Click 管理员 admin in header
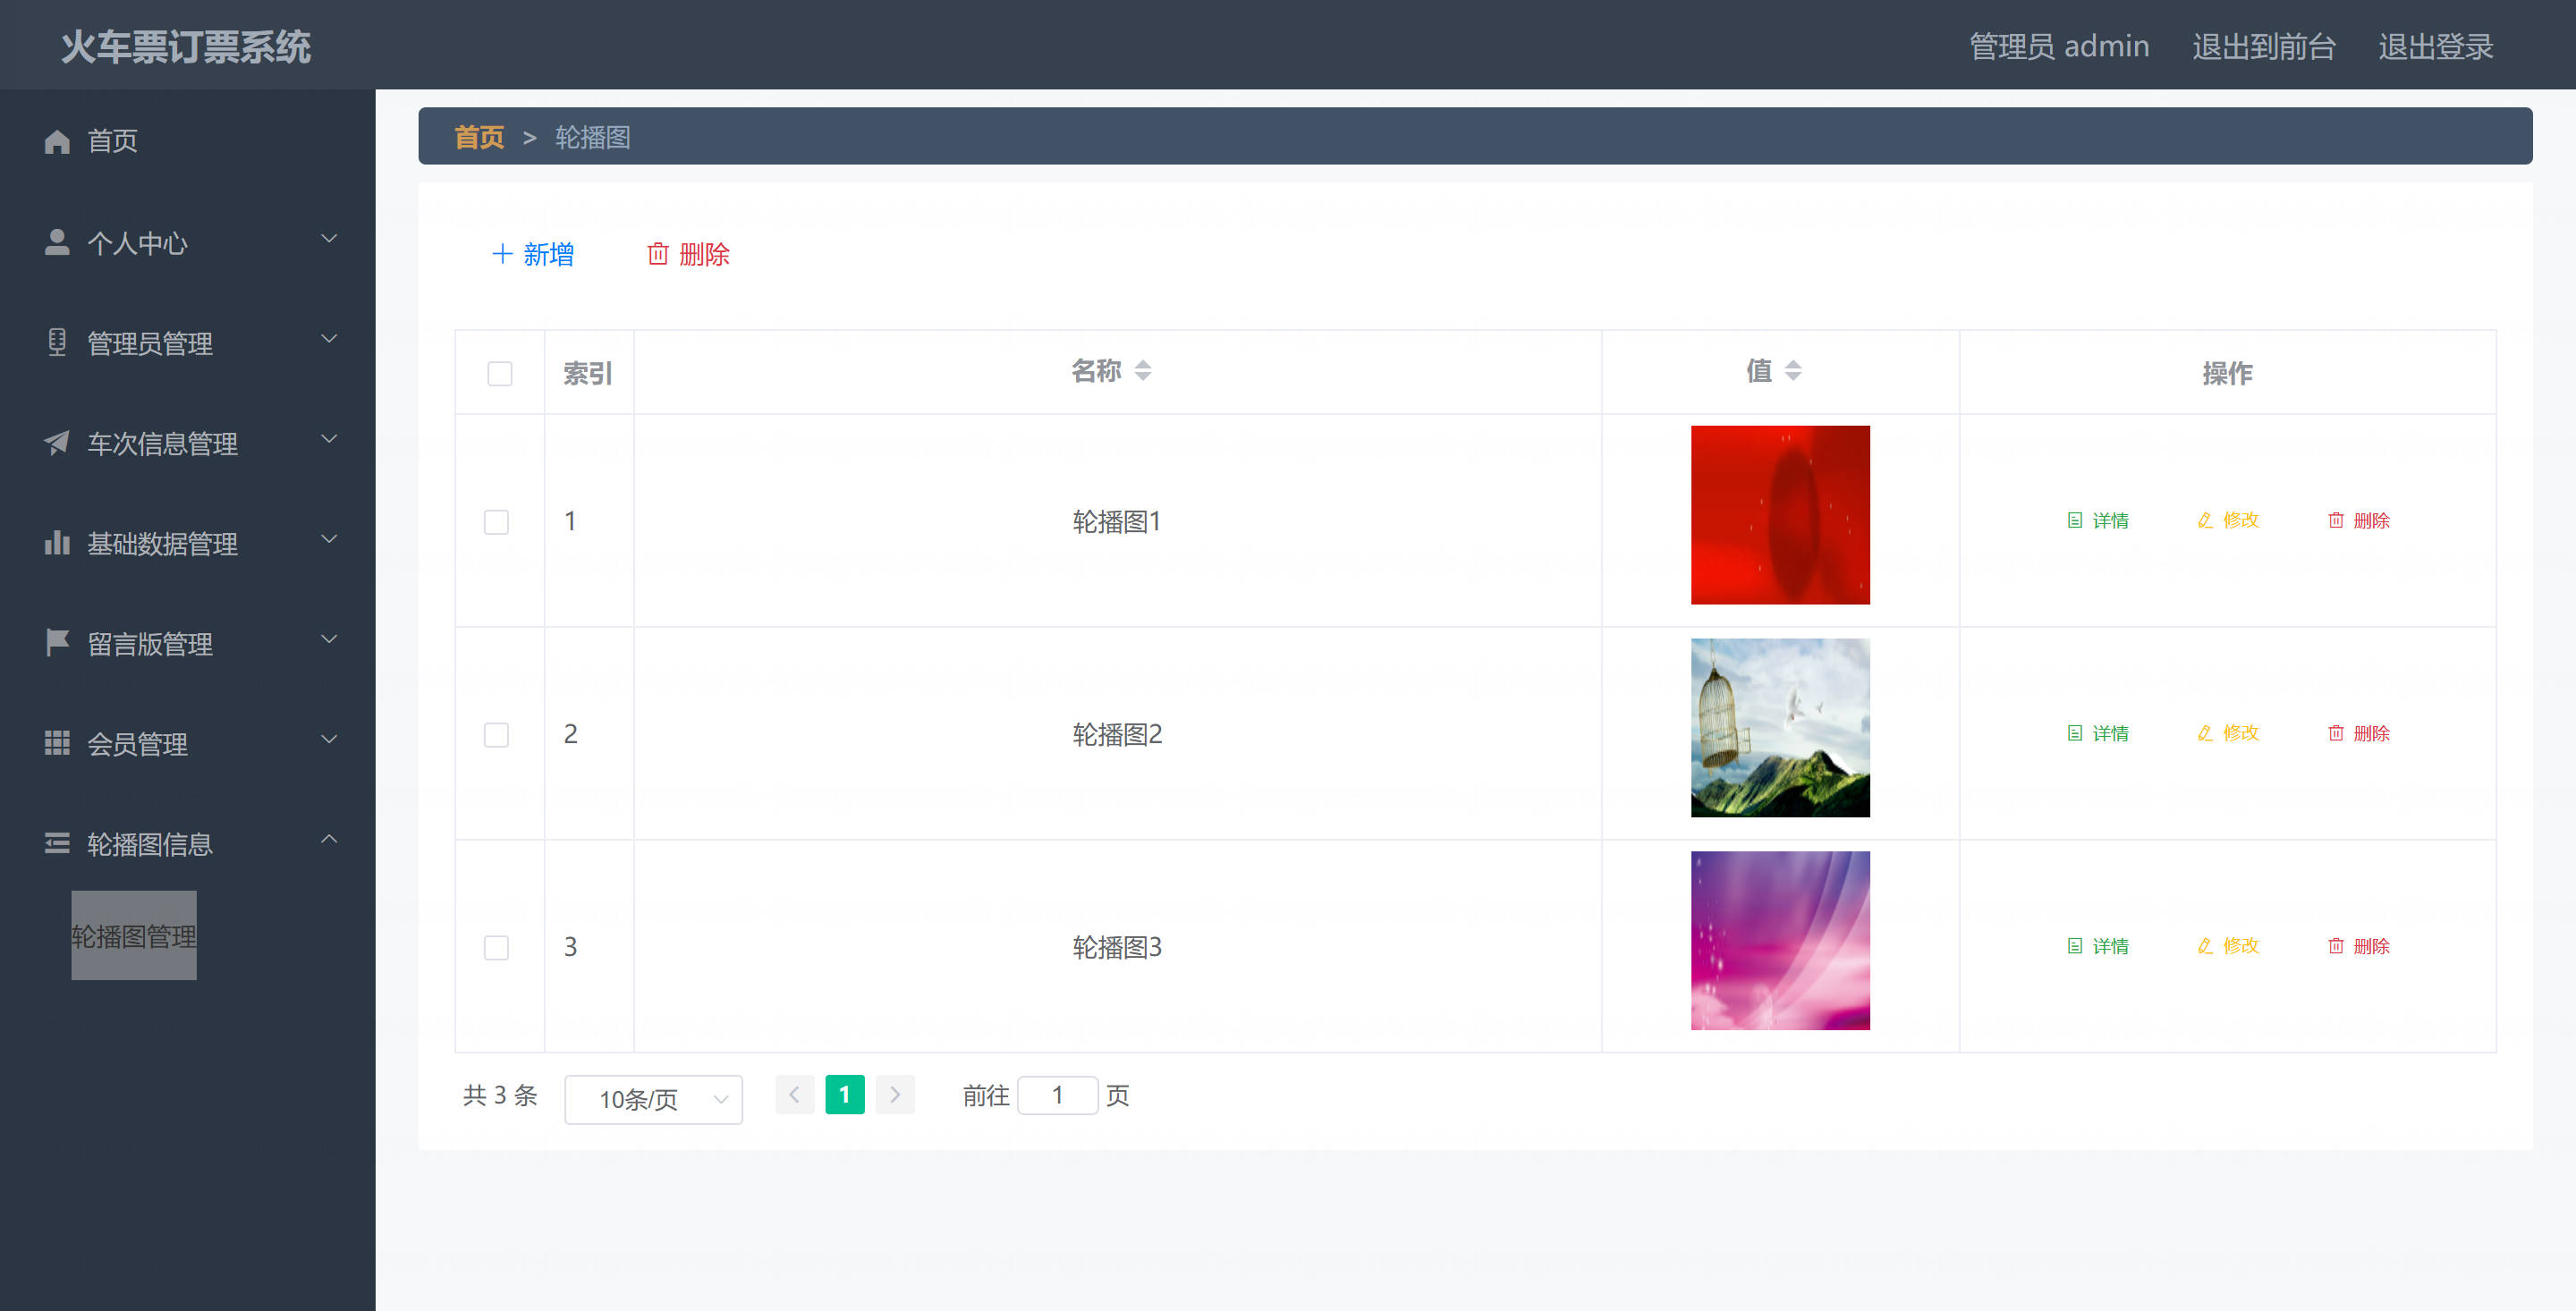Viewport: 2576px width, 1311px height. (2059, 46)
